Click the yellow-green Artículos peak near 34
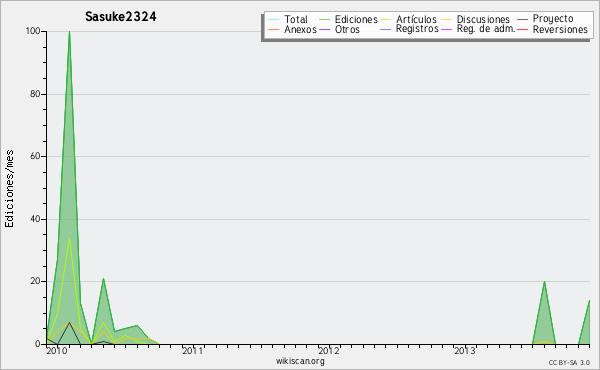The width and height of the screenshot is (600, 370). pyautogui.click(x=69, y=238)
